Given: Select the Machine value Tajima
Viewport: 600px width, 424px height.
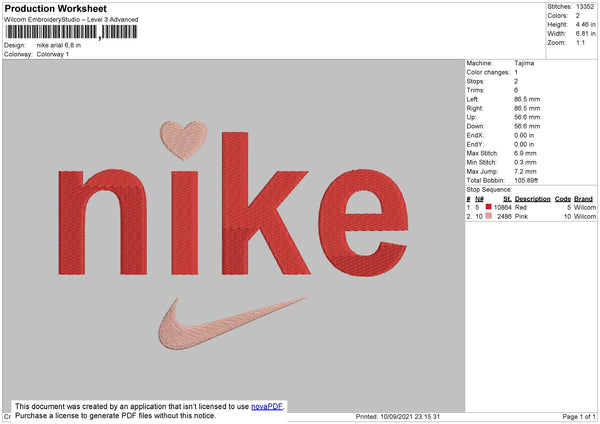Looking at the screenshot, I should (x=524, y=63).
